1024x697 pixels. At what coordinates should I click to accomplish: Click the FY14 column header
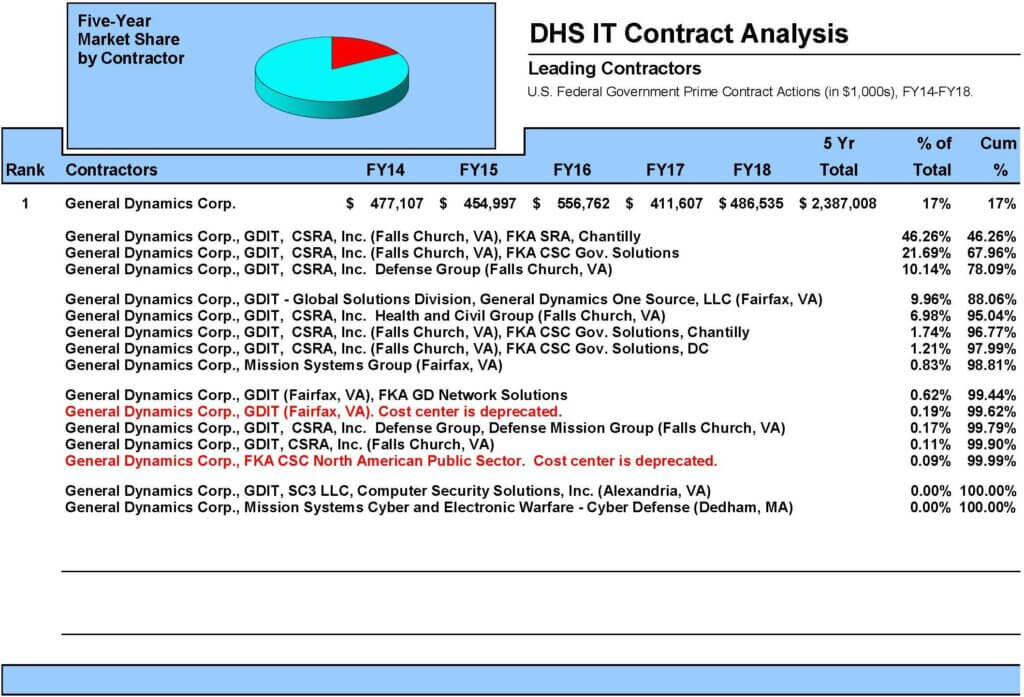click(385, 170)
